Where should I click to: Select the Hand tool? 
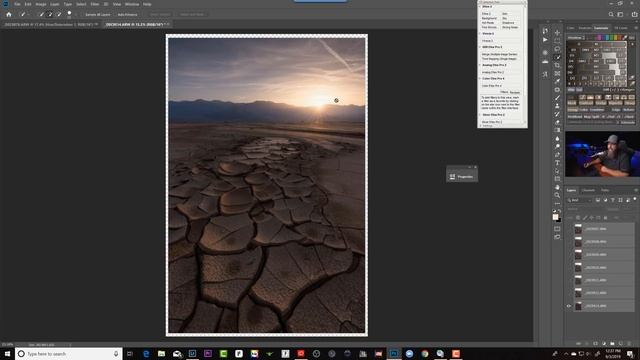(x=557, y=187)
